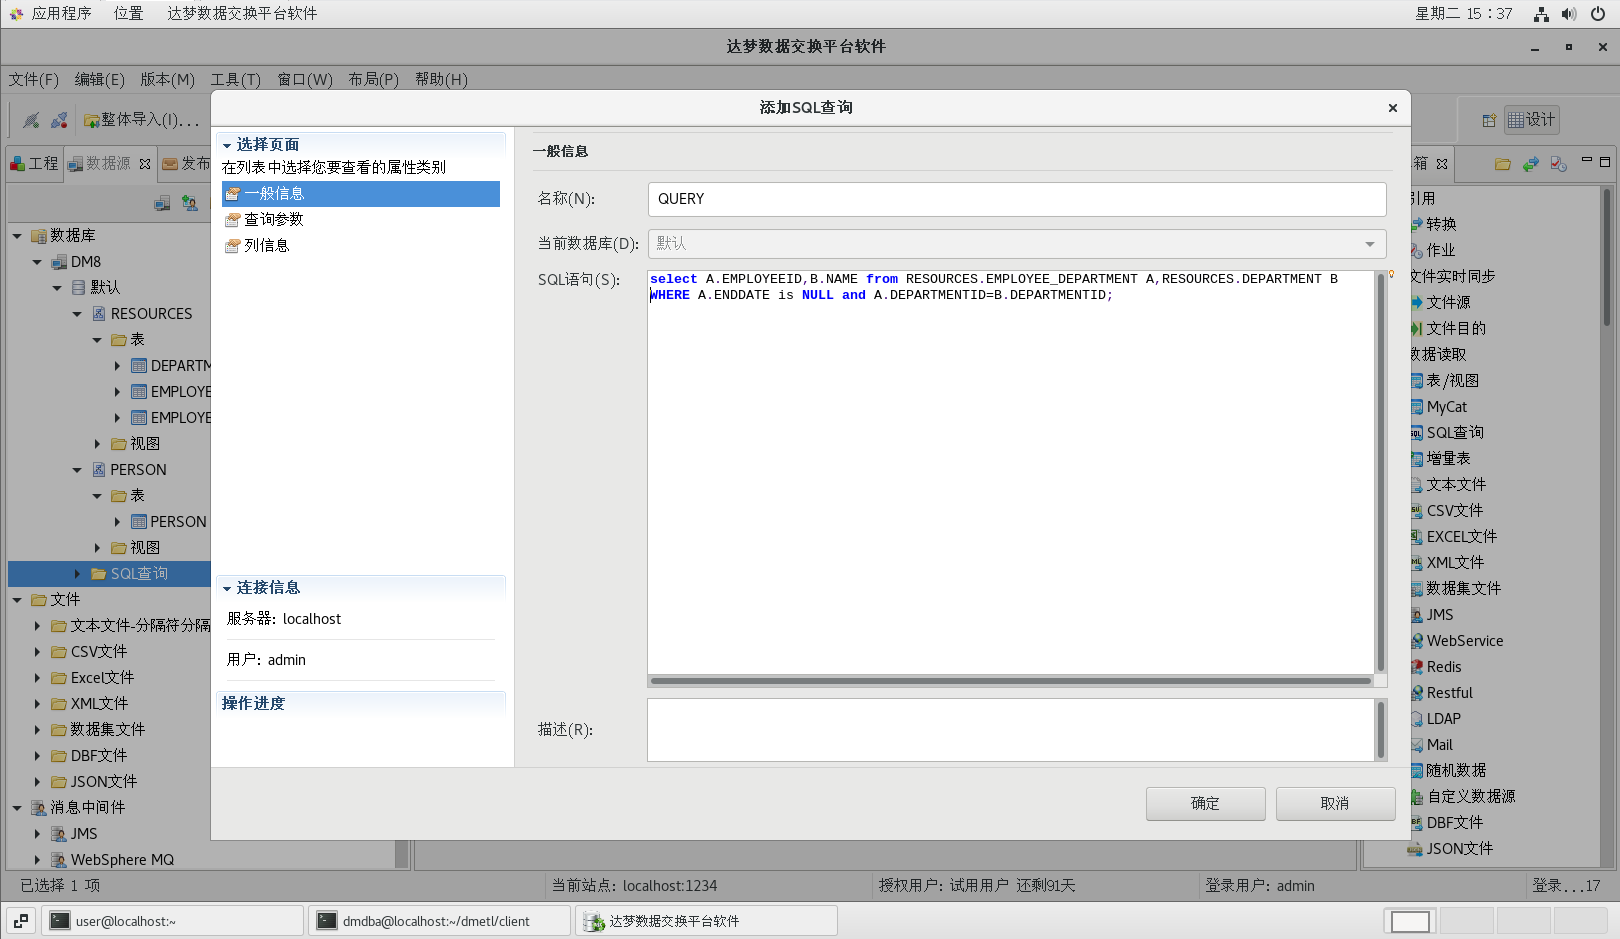Image resolution: width=1620 pixels, height=939 pixels.
Task: Open the 帮助(H) menu
Action: (441, 80)
